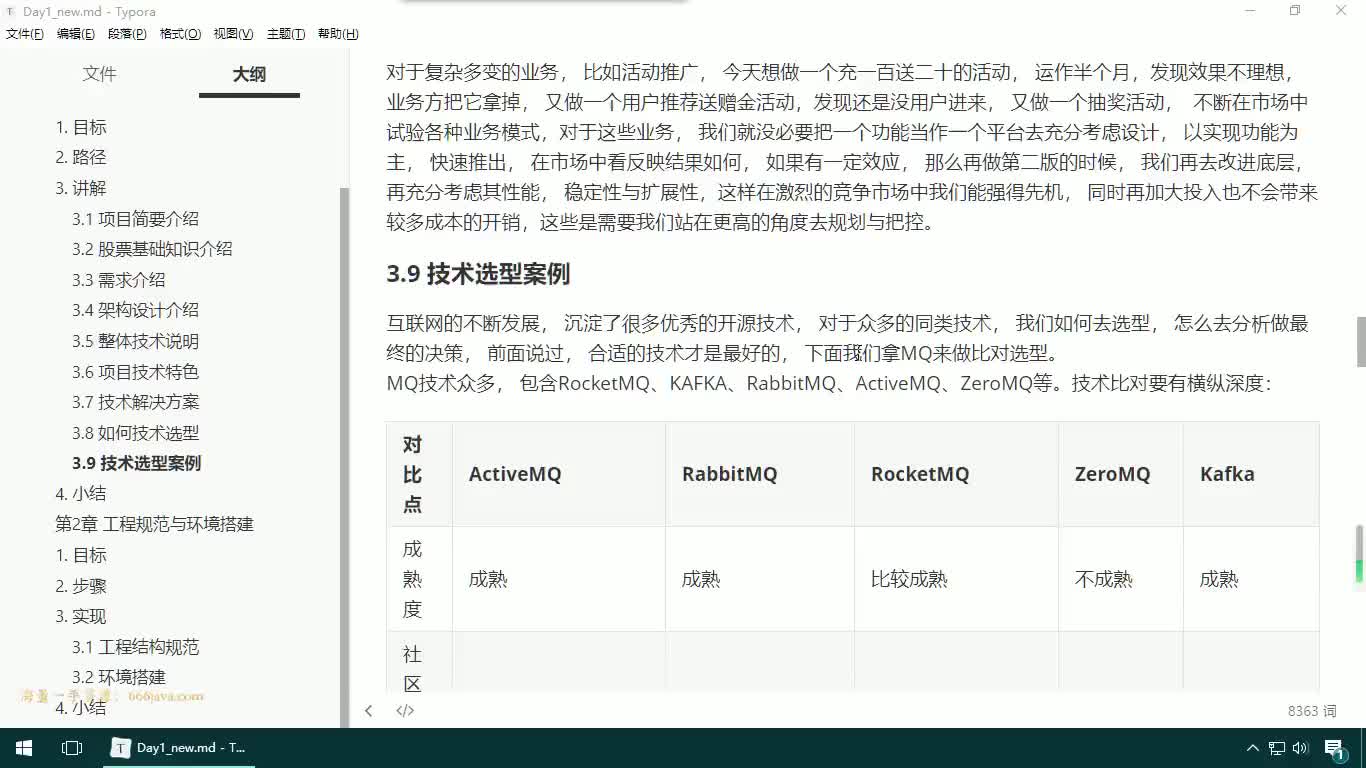Viewport: 1366px width, 768px height.
Task: Click the document vertical scrollbar thumb
Action: 1360,342
